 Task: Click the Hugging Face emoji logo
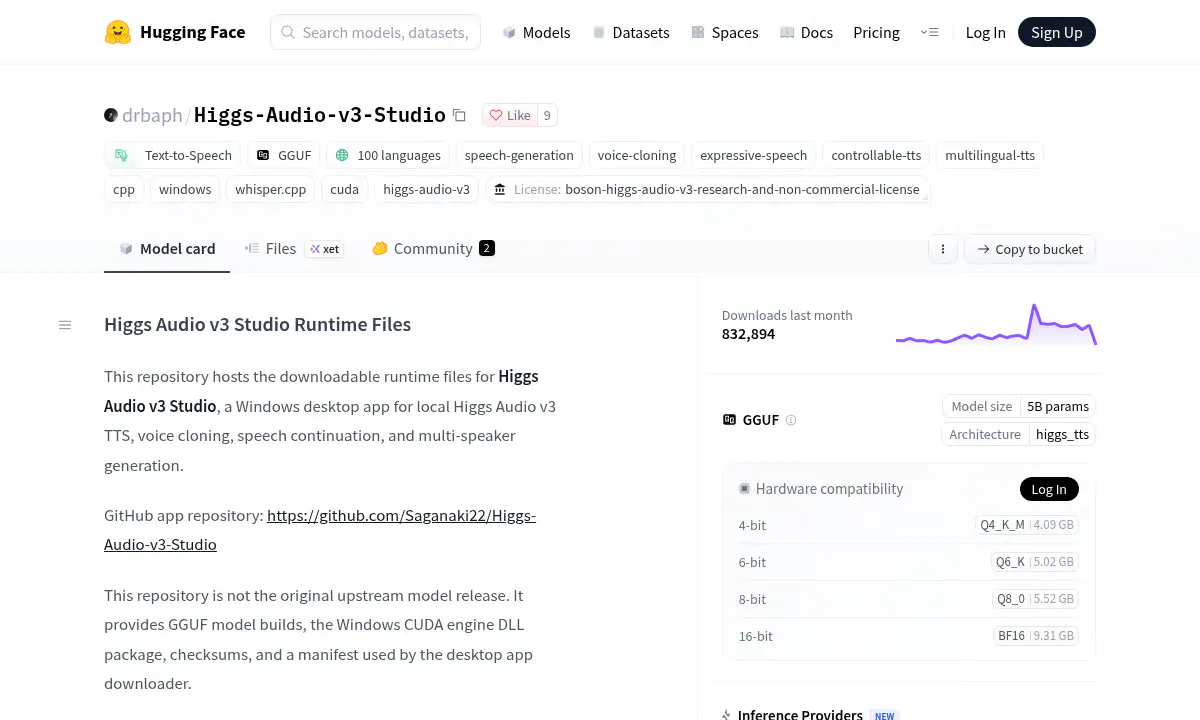(118, 32)
